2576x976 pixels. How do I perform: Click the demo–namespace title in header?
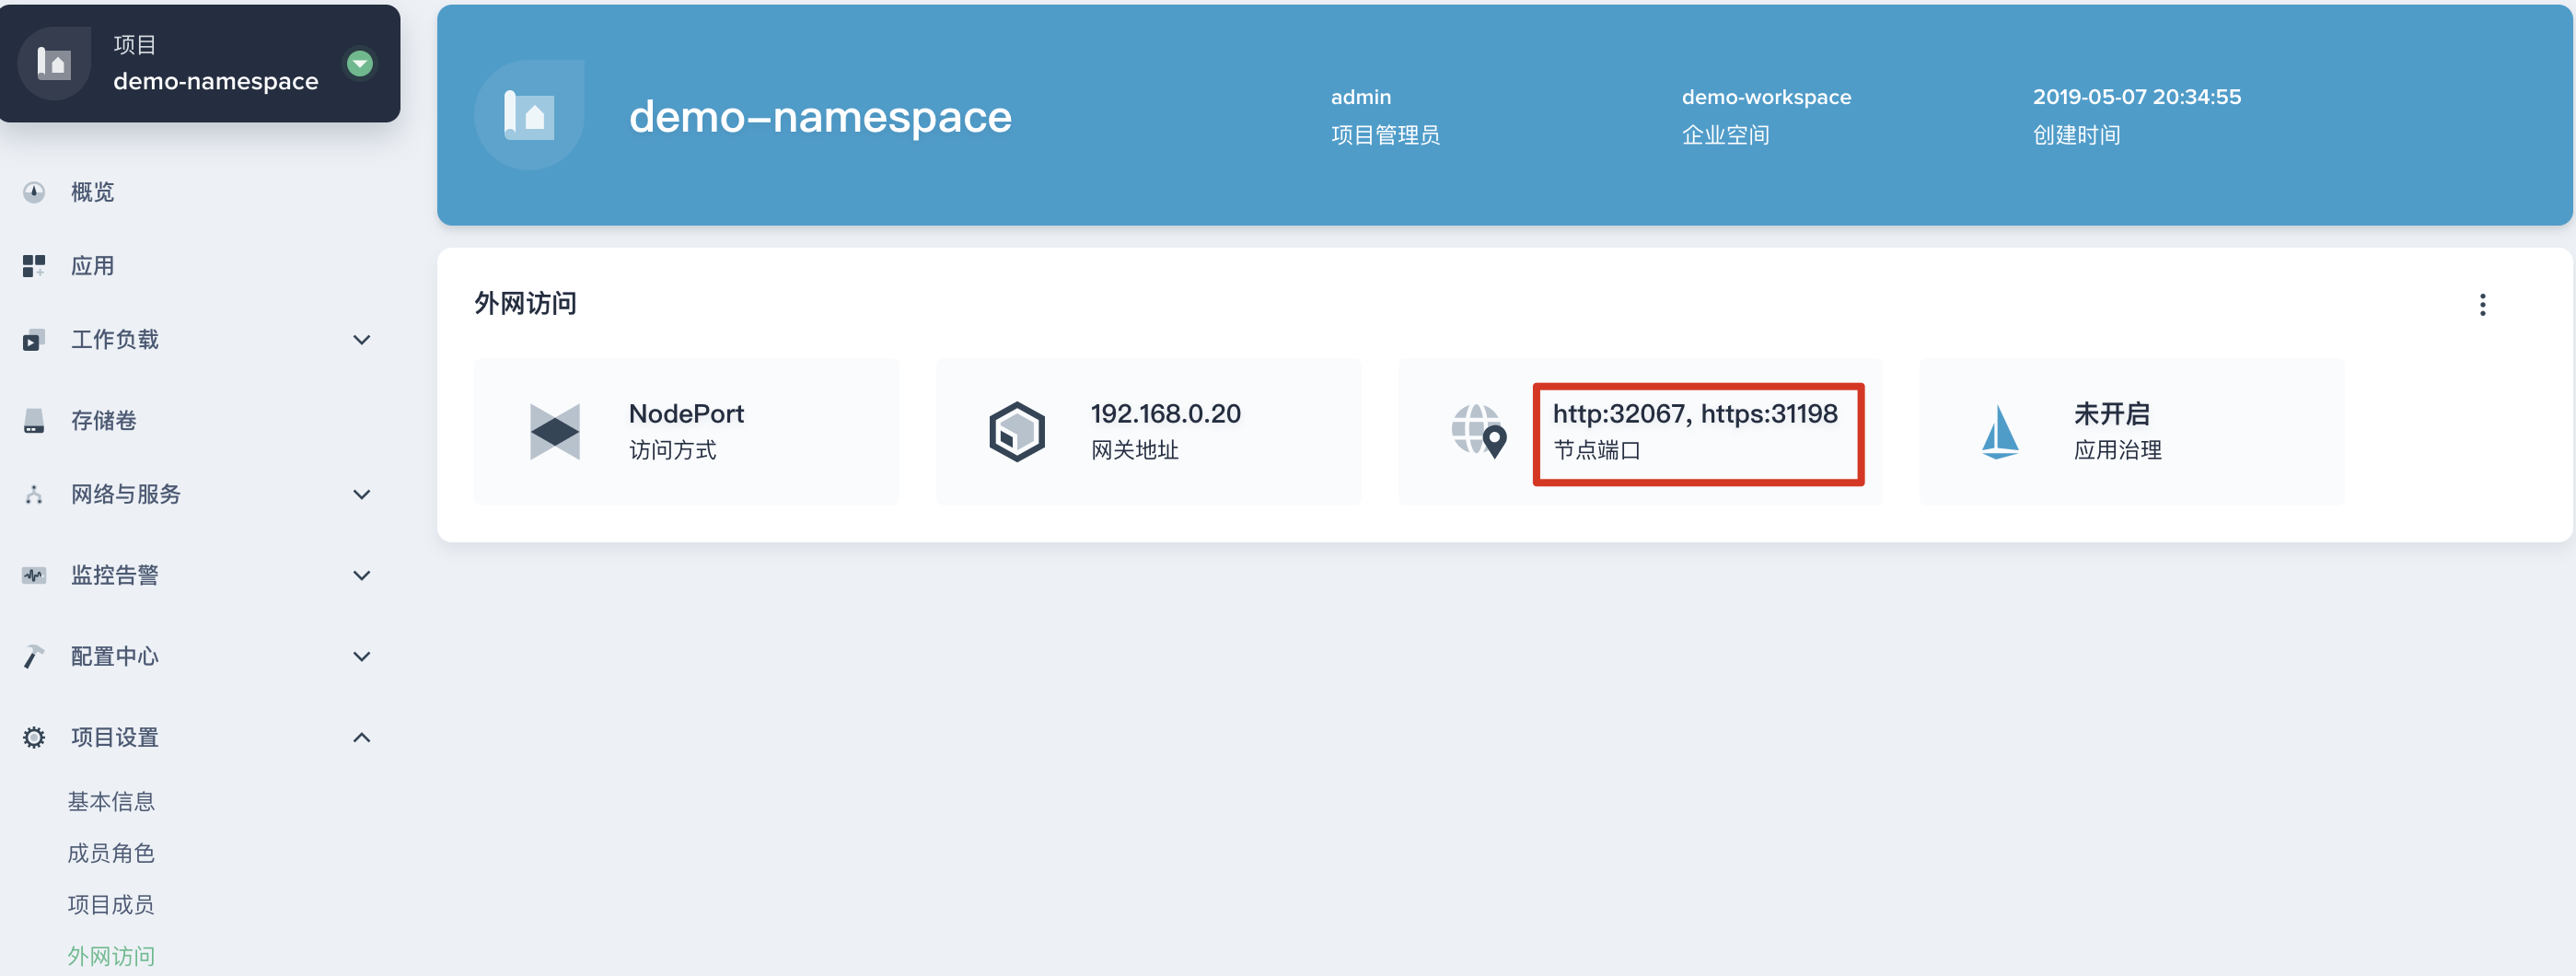[x=820, y=117]
